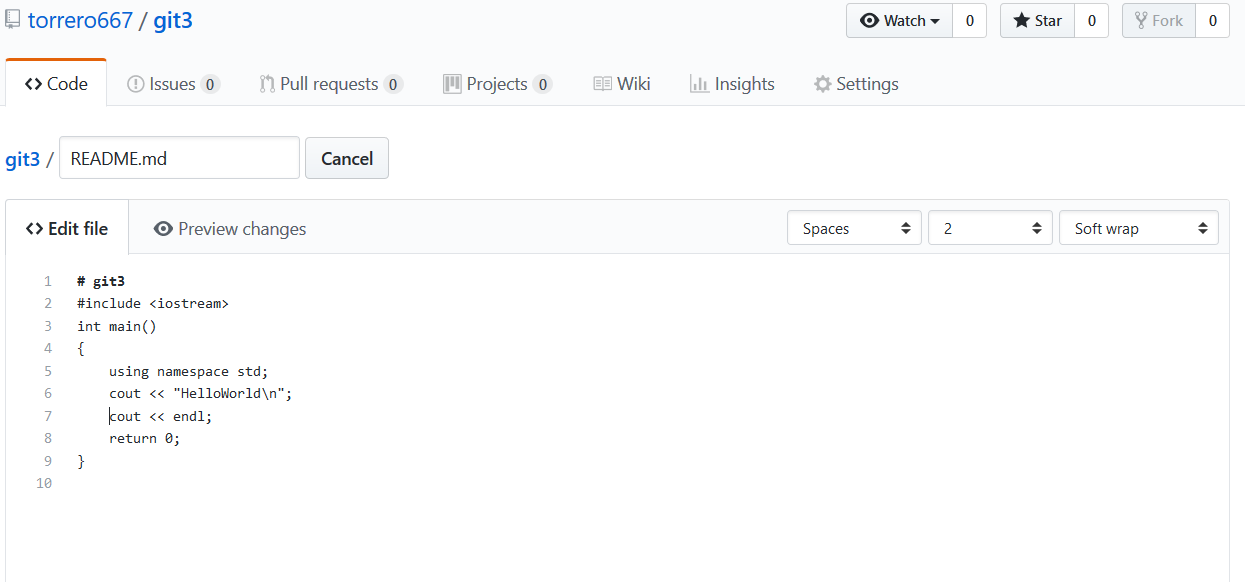Image resolution: width=1245 pixels, height=582 pixels.
Task: Click the Issues count badge
Action: pyautogui.click(x=210, y=84)
